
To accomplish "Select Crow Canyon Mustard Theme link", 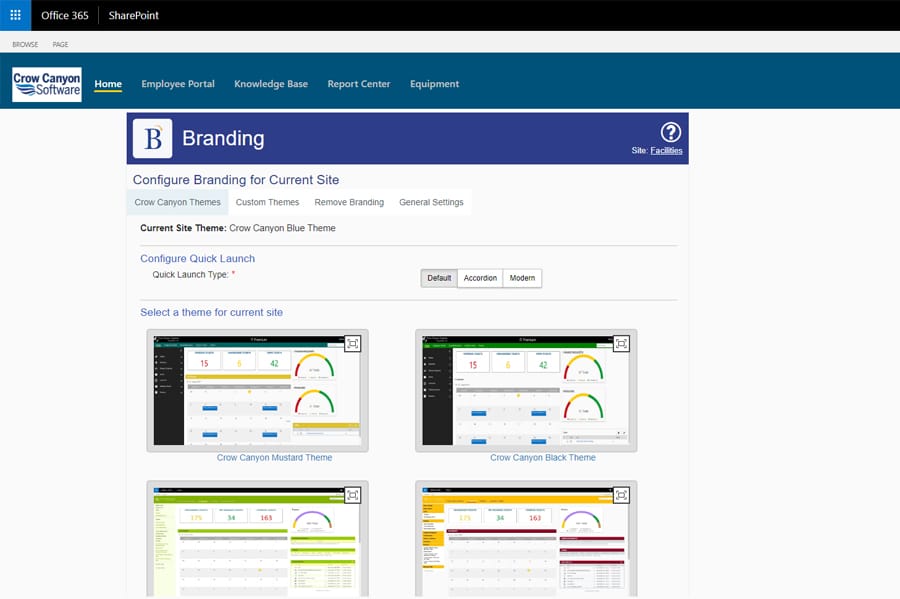I will point(274,458).
